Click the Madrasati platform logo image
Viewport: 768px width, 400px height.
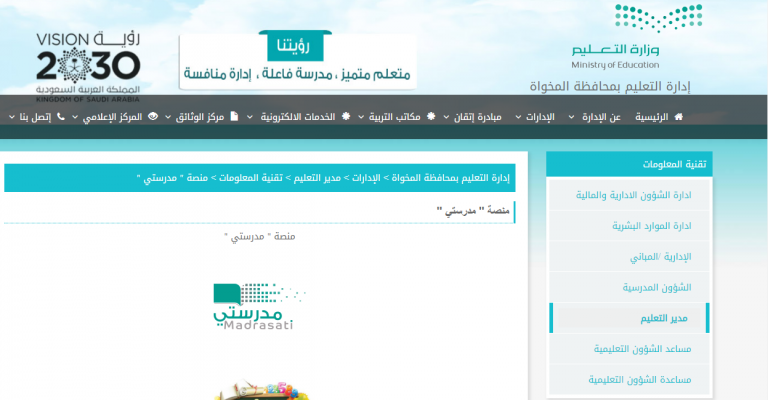(x=260, y=306)
